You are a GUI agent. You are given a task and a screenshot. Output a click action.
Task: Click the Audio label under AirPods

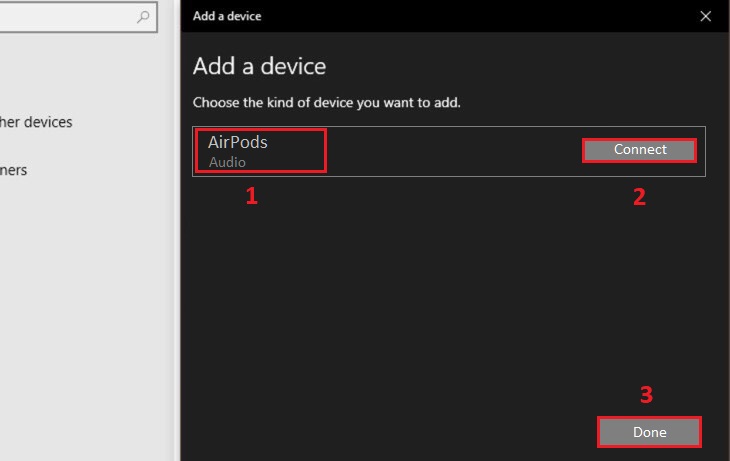pos(227,162)
